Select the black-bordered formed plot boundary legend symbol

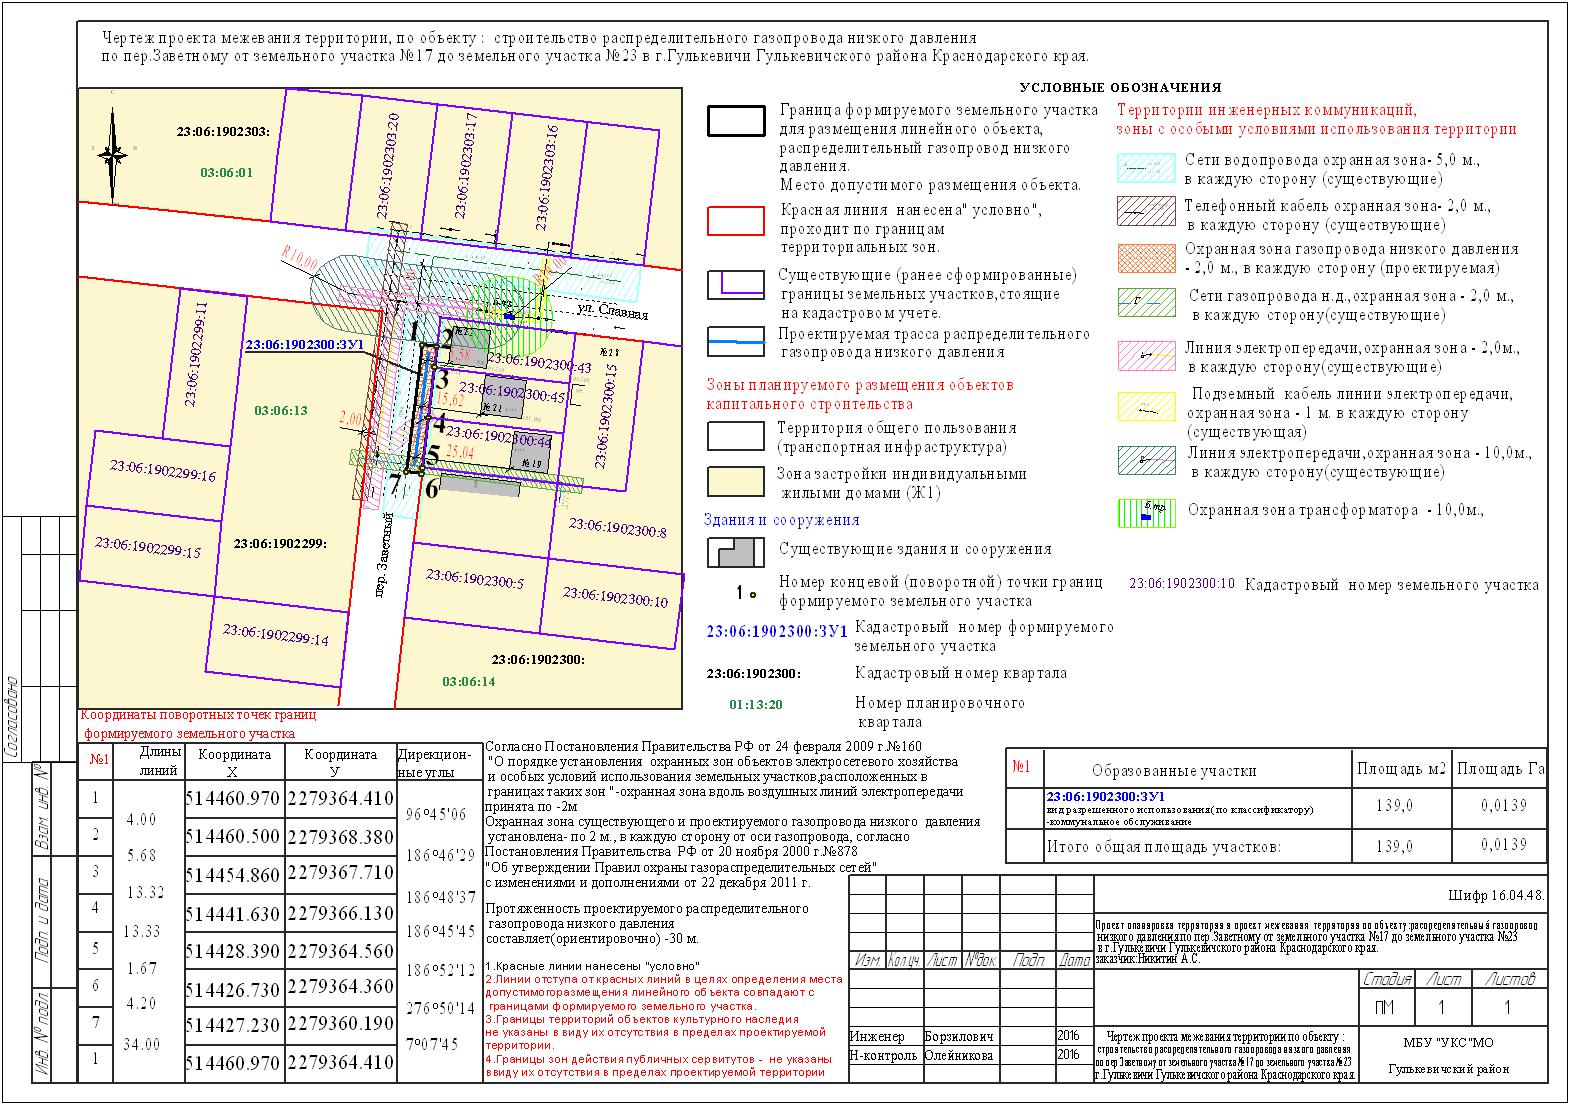736,119
